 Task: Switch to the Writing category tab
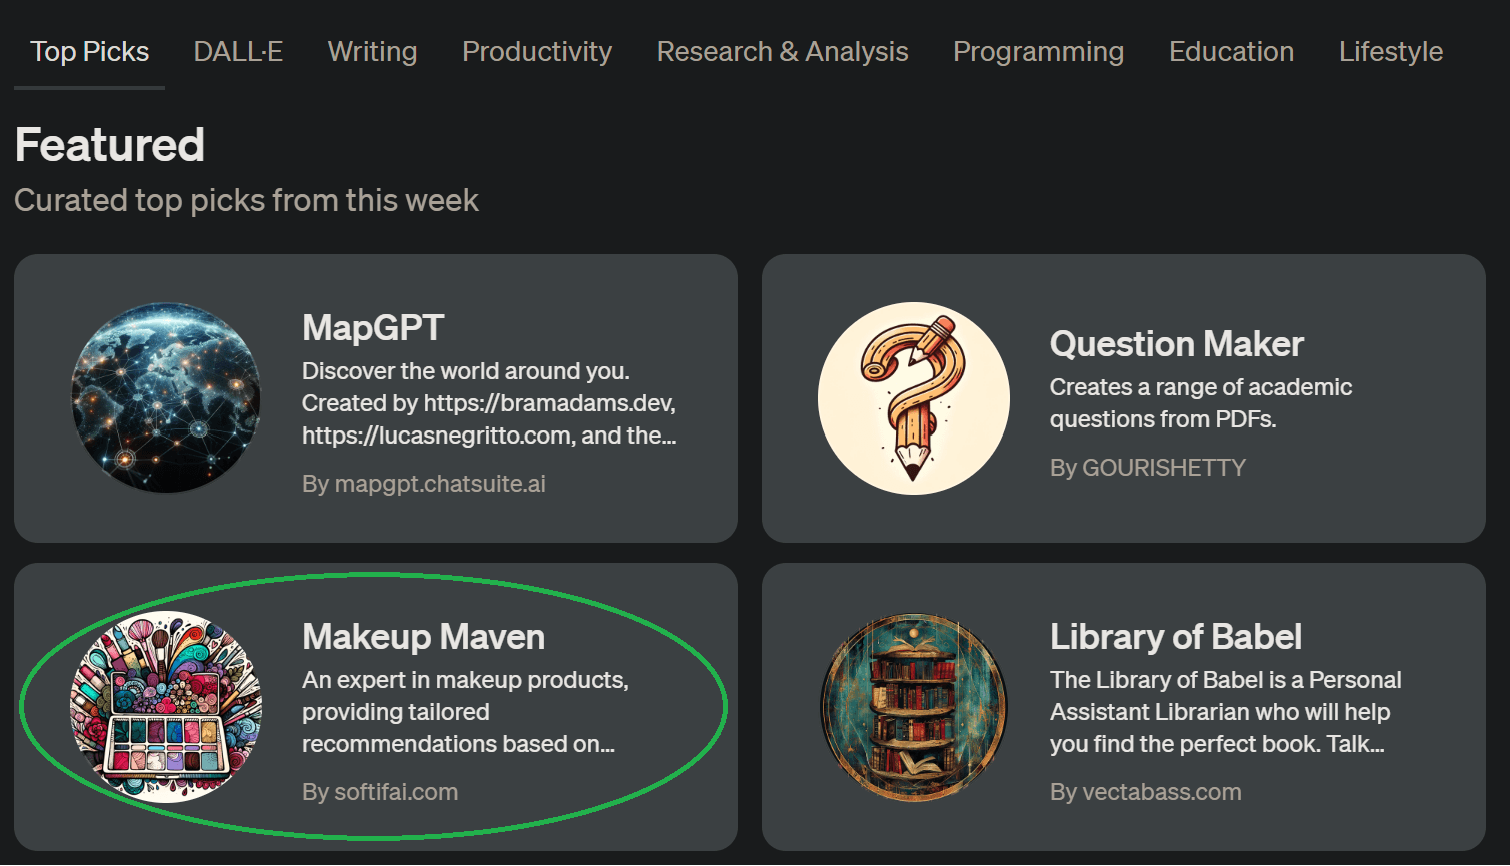(x=372, y=51)
